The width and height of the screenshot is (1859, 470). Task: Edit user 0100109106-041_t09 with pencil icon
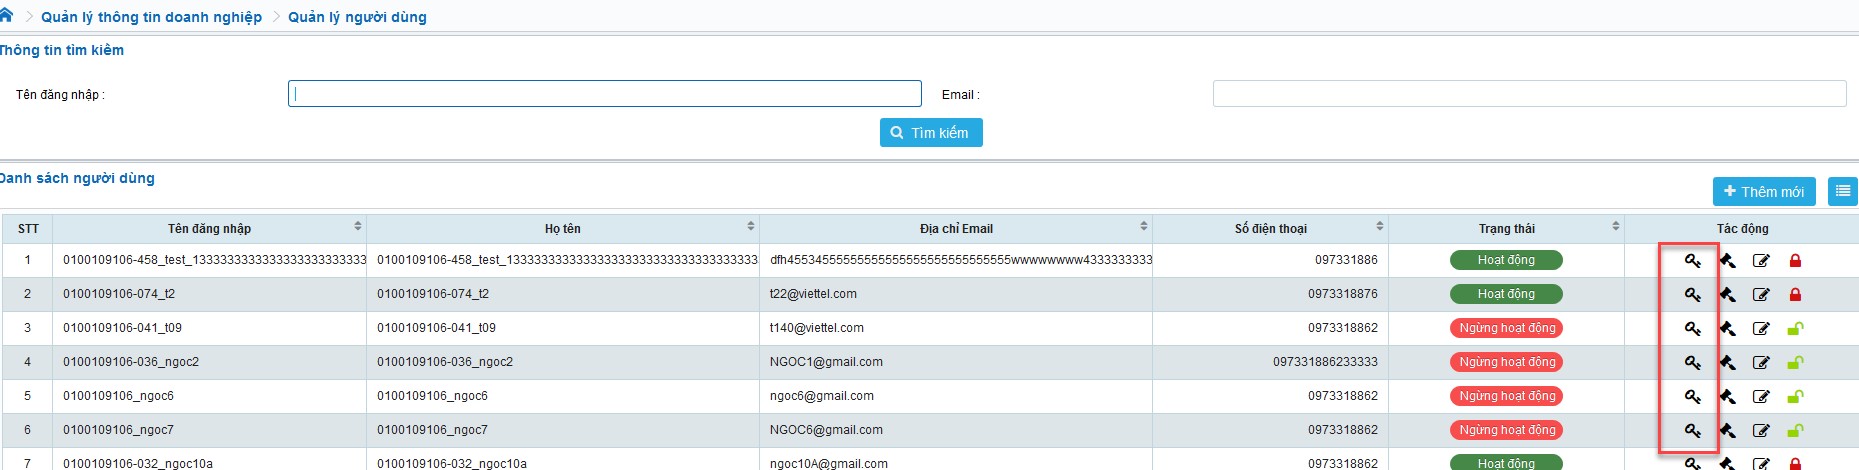(1761, 329)
